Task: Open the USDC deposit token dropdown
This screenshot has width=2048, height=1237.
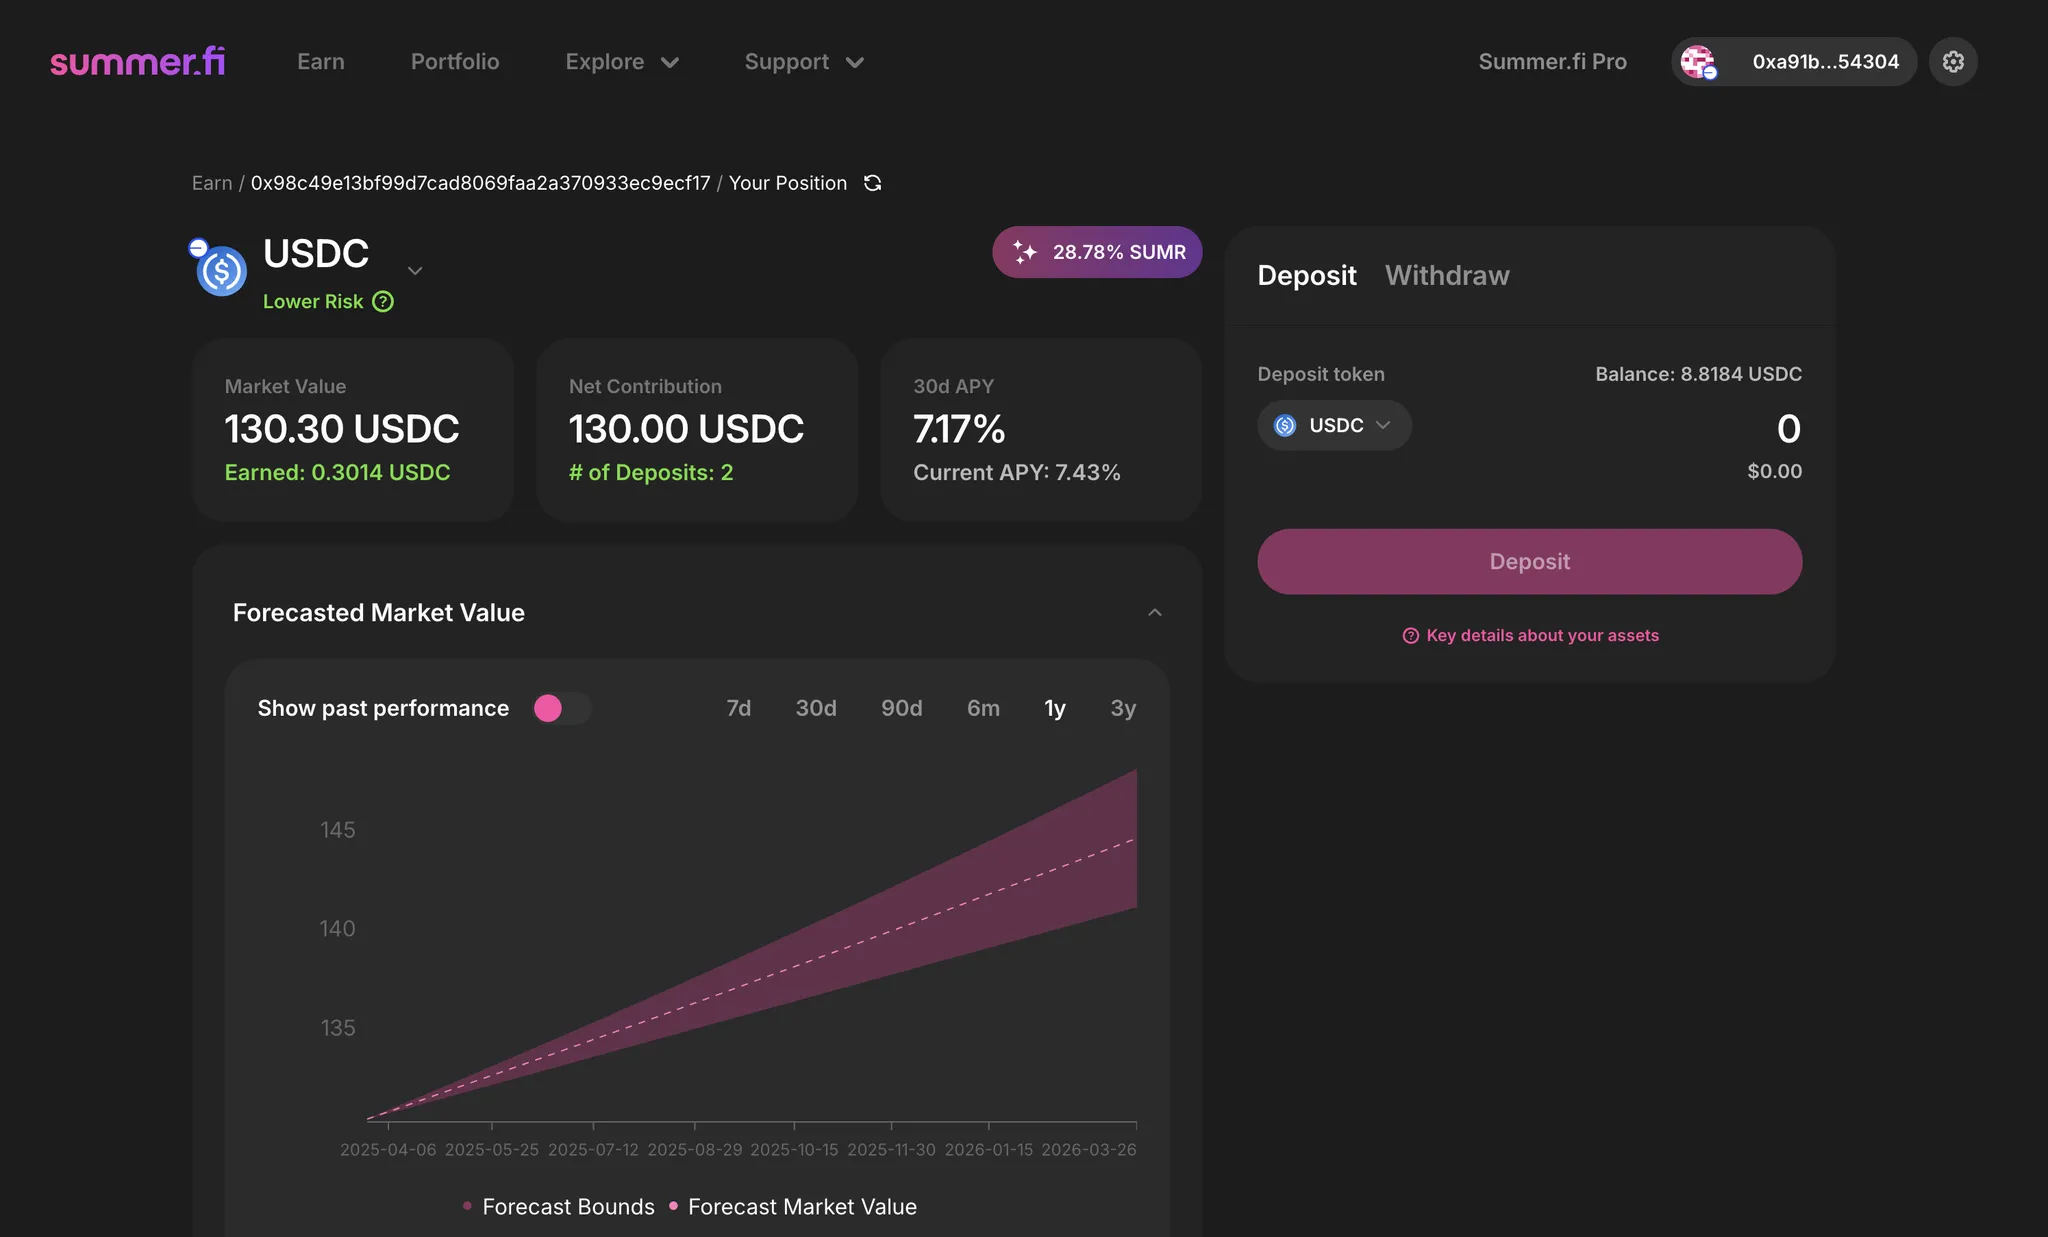Action: pyautogui.click(x=1334, y=425)
